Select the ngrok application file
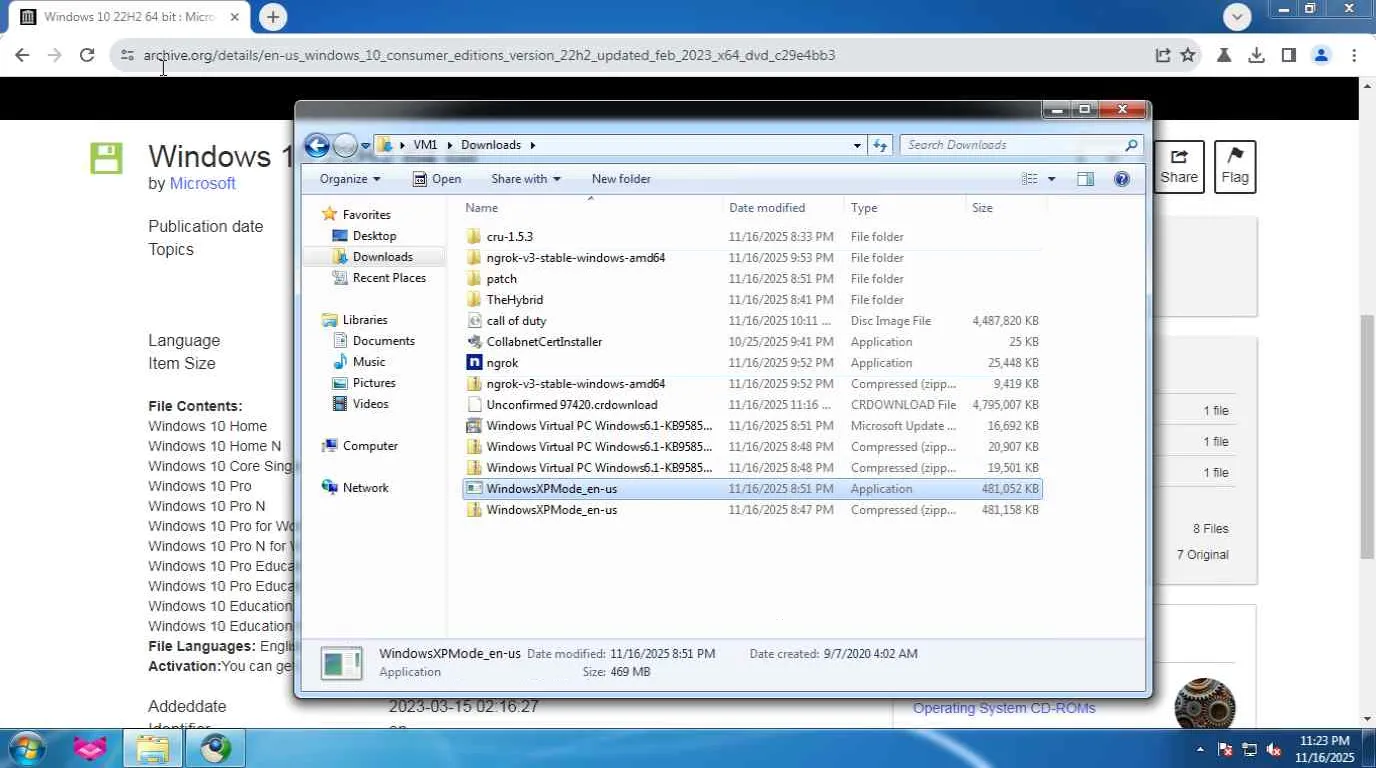1376x768 pixels. coord(752,363)
